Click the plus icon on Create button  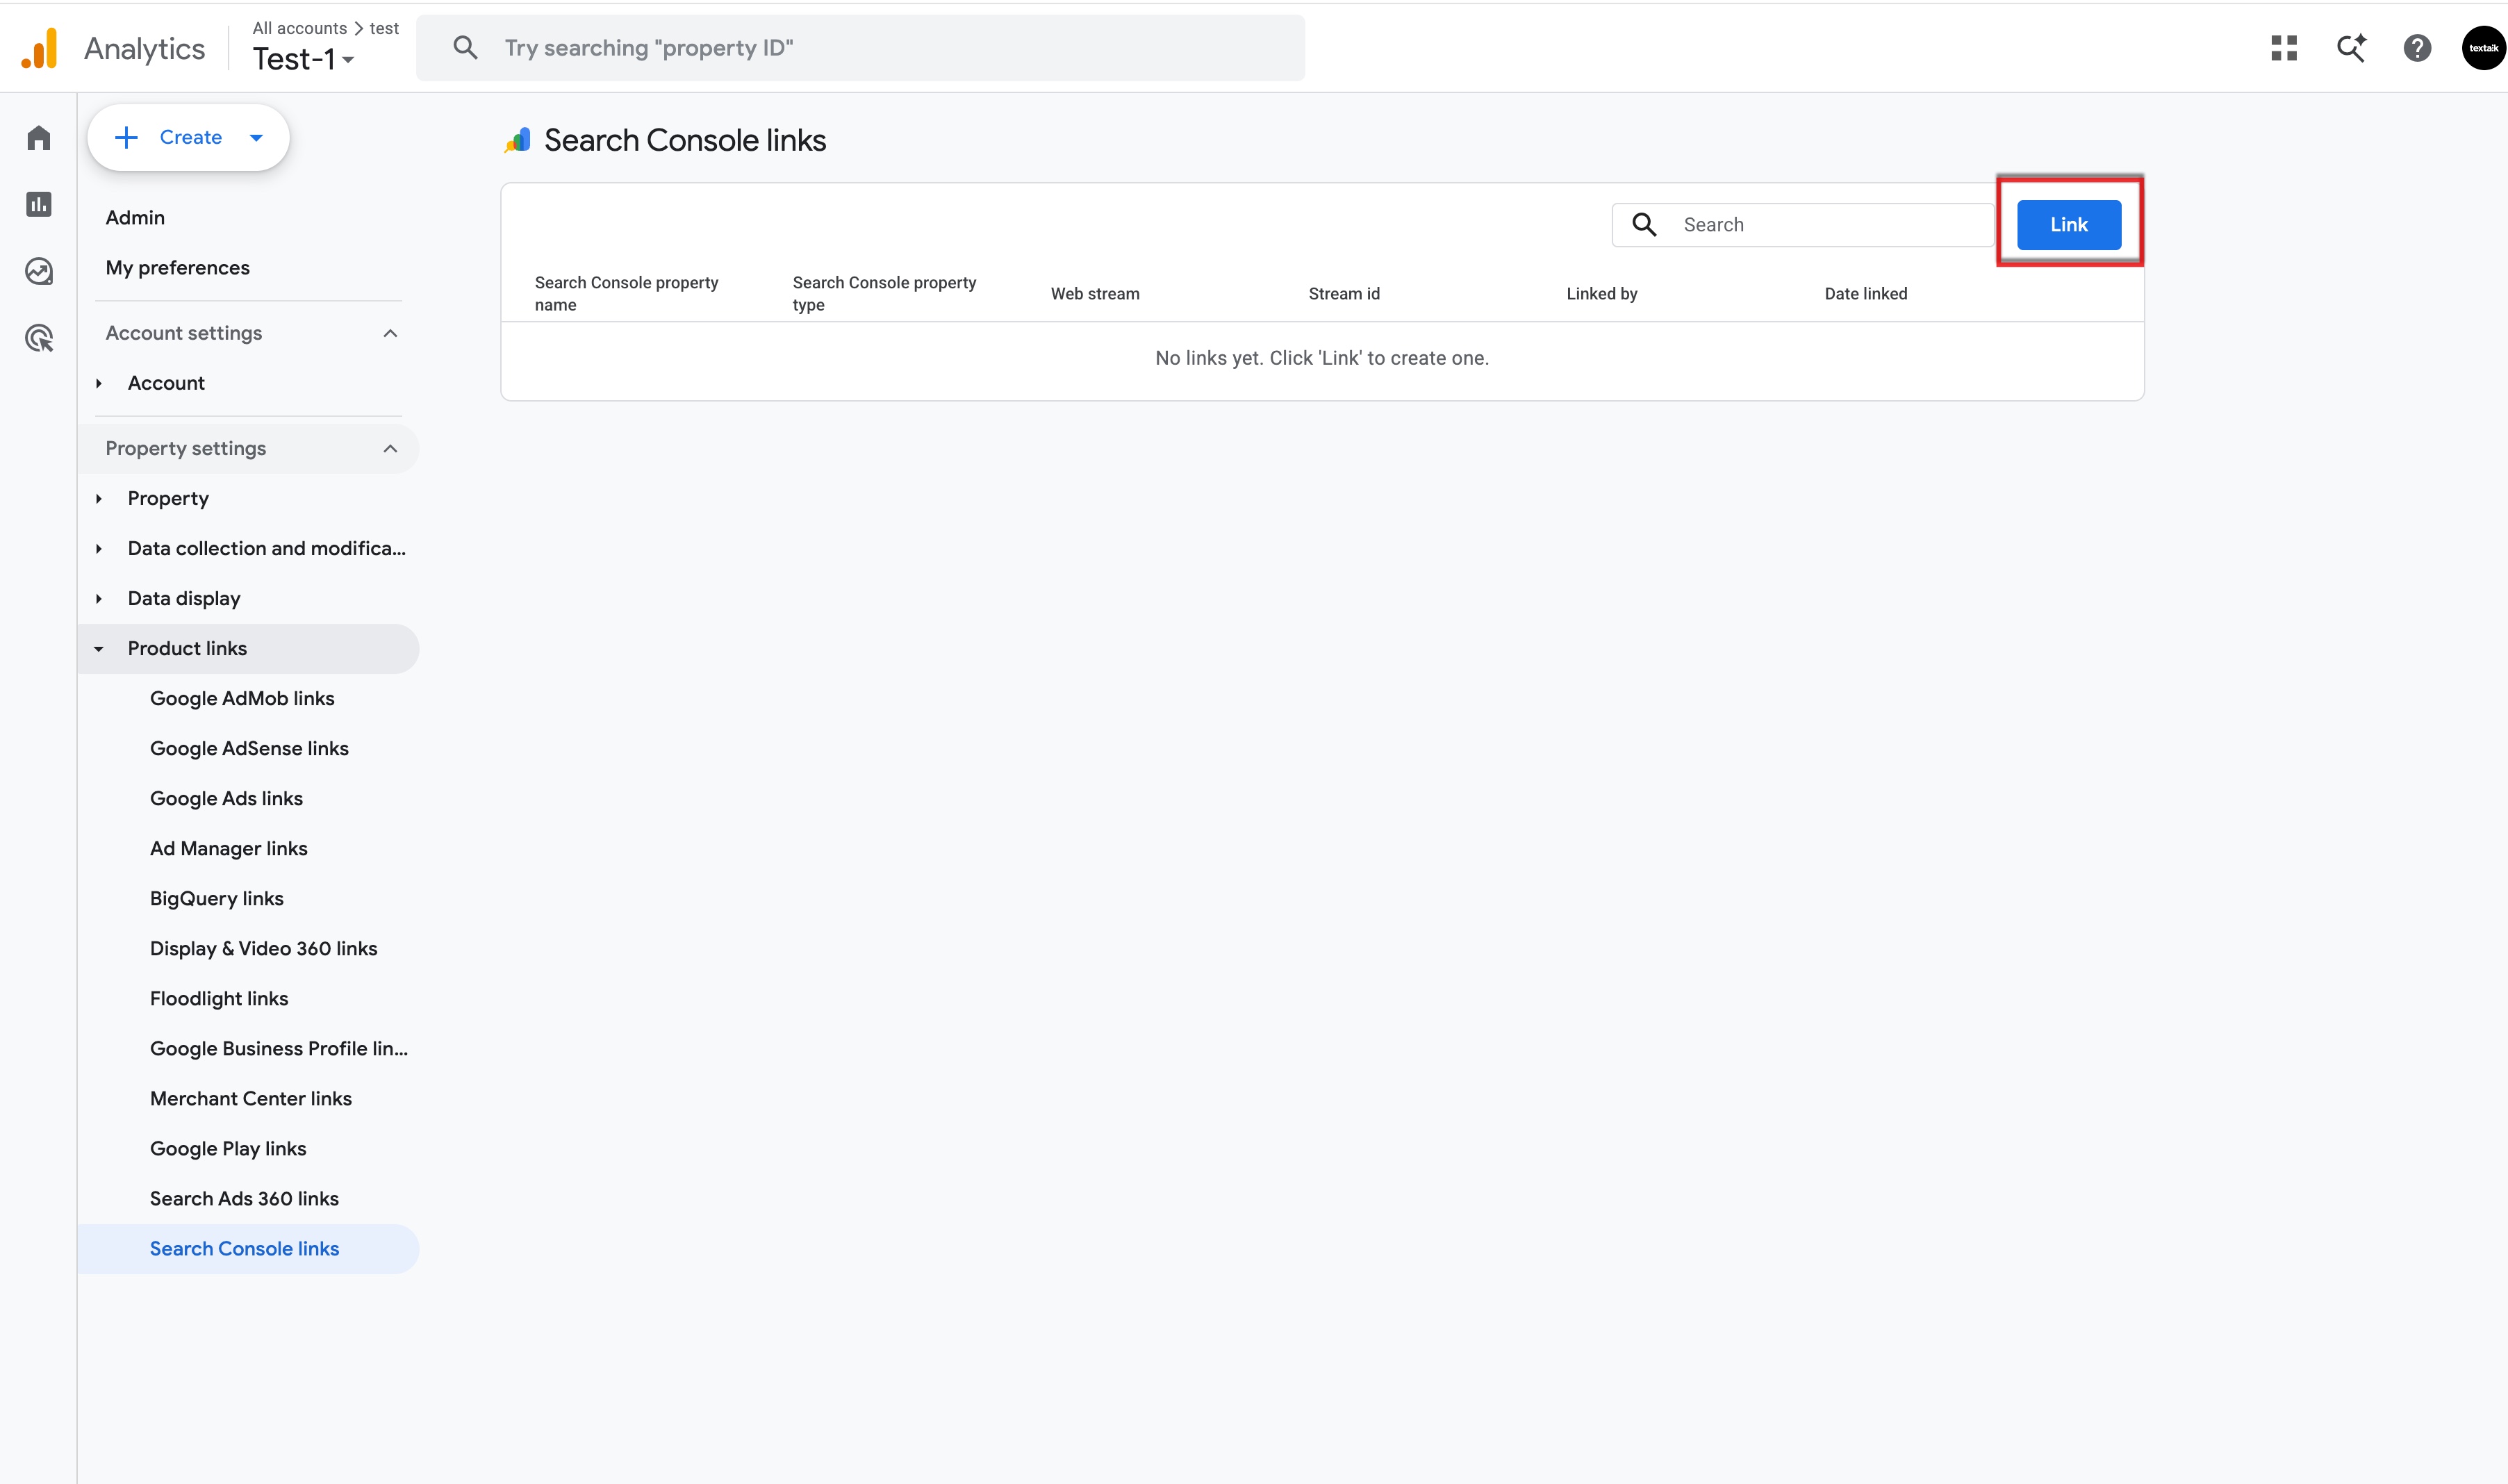click(x=126, y=137)
